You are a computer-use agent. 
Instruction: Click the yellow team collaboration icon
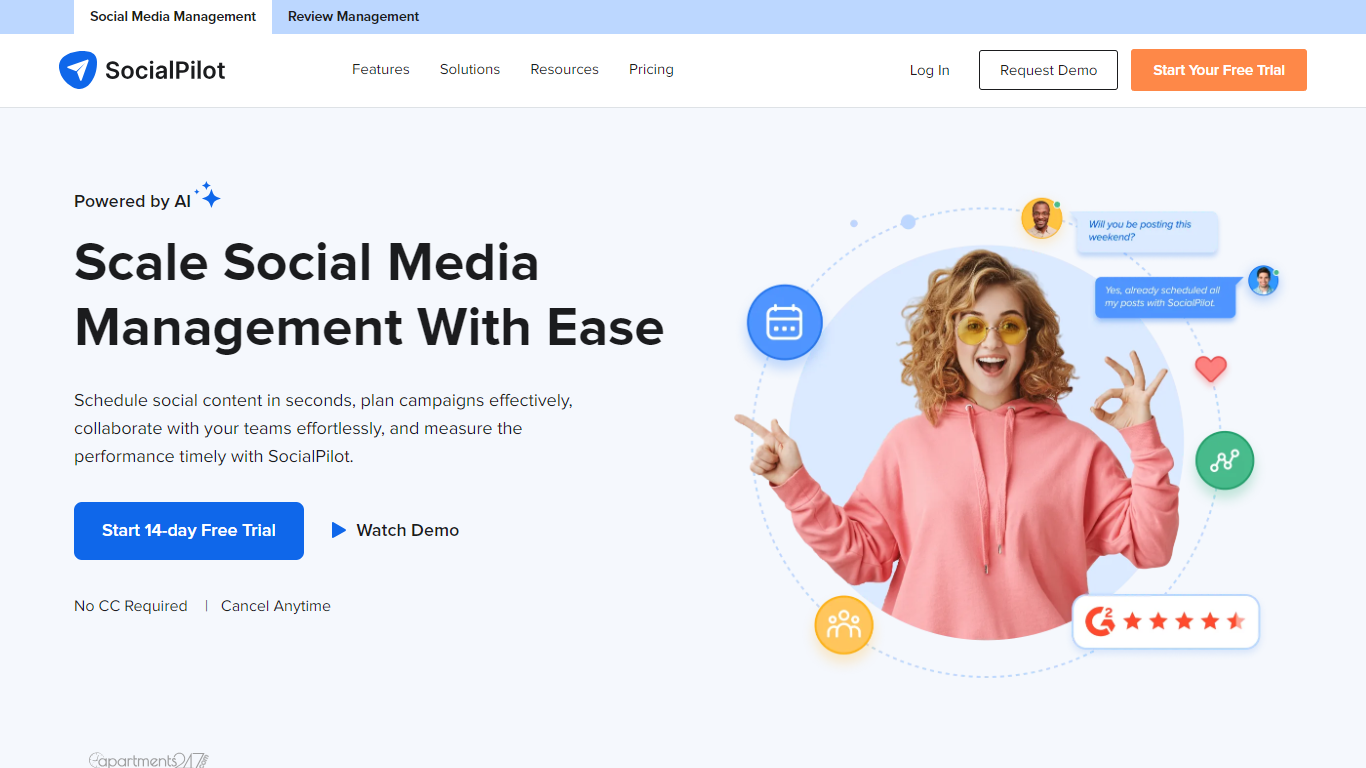(x=844, y=625)
